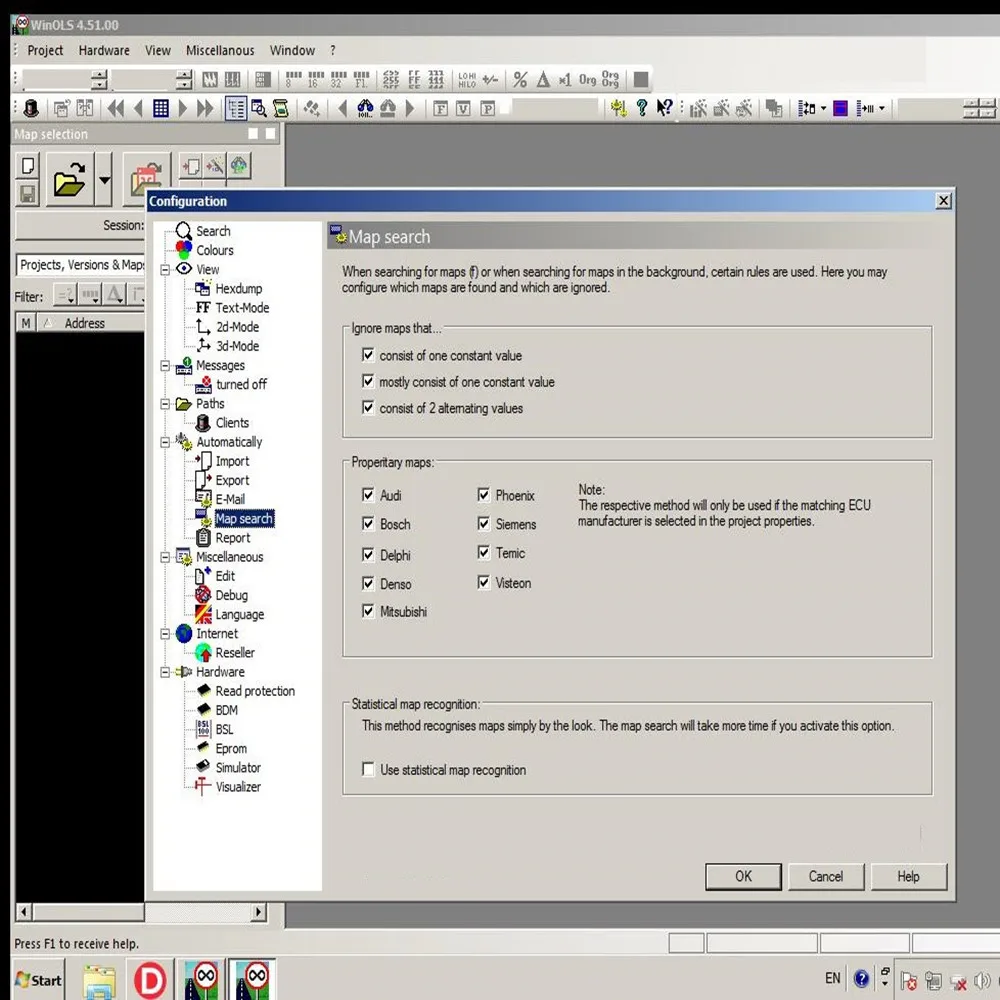Image resolution: width=1000 pixels, height=1000 pixels.
Task: Click the question mark help toolbar icon
Action: 642,109
